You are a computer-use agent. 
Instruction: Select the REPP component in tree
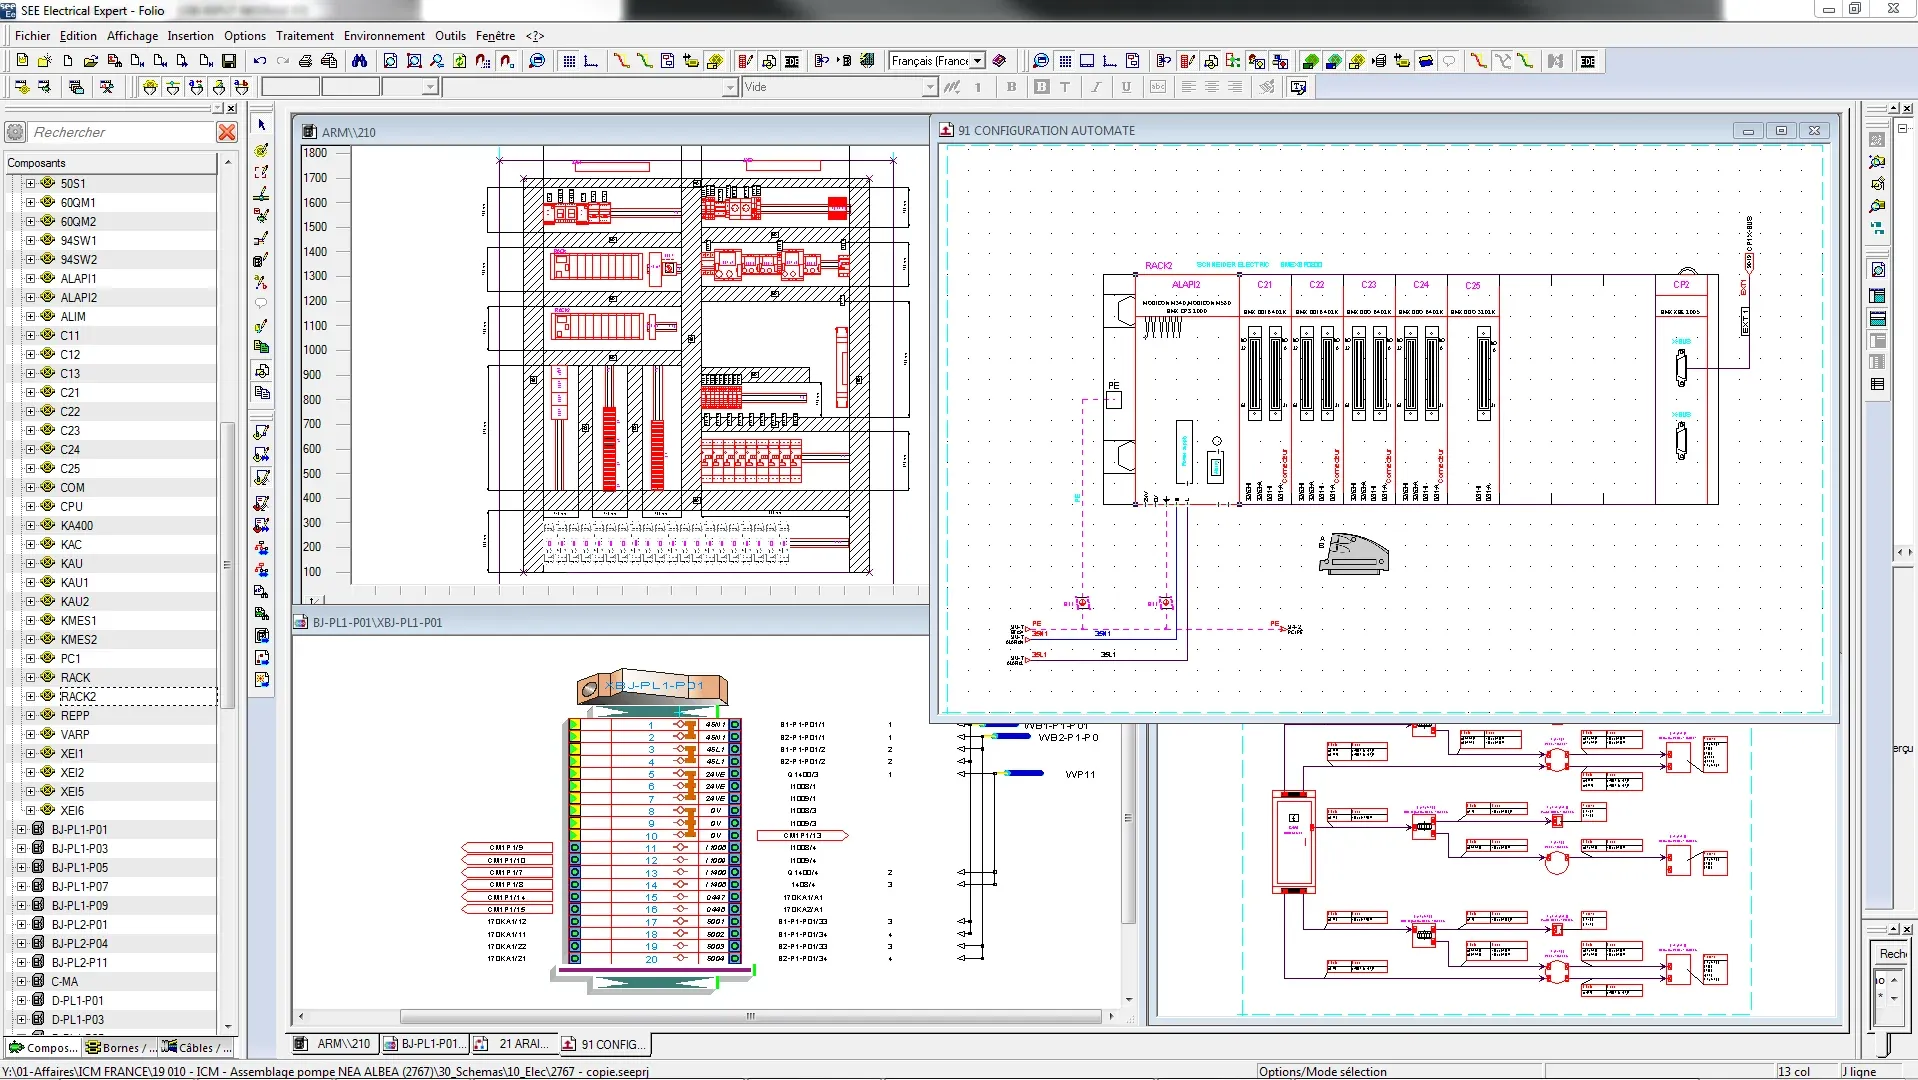pos(75,715)
